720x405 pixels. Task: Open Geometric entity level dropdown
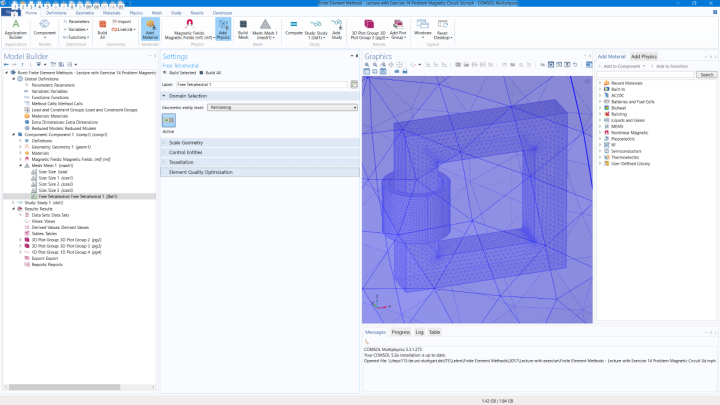tap(282, 107)
